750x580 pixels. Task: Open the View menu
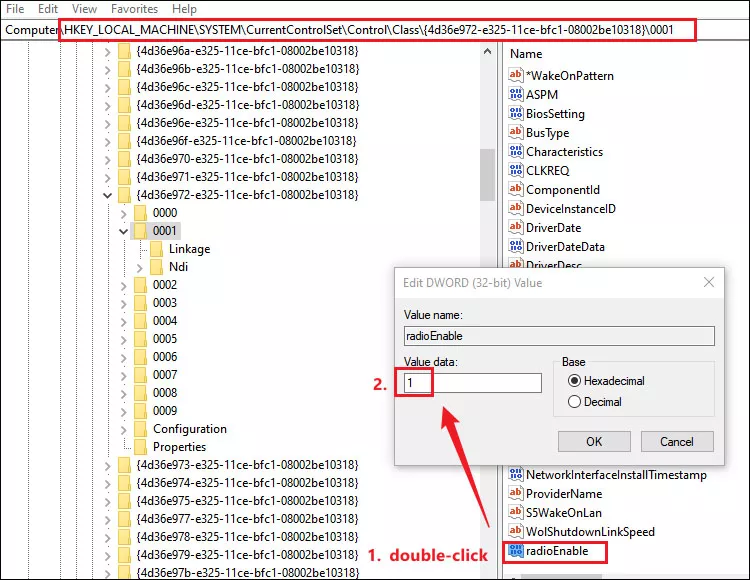coord(85,9)
